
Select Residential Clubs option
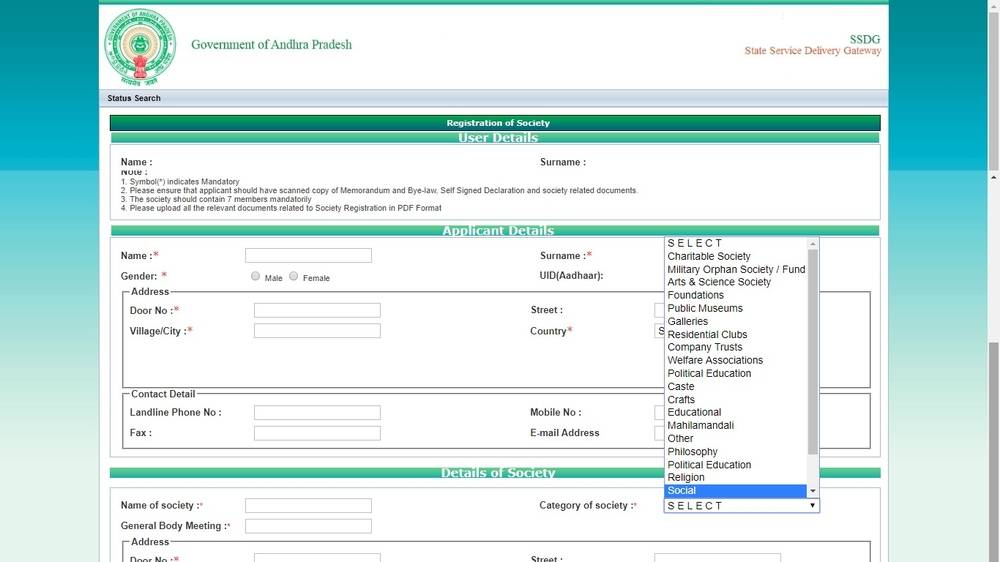pyautogui.click(x=736, y=334)
